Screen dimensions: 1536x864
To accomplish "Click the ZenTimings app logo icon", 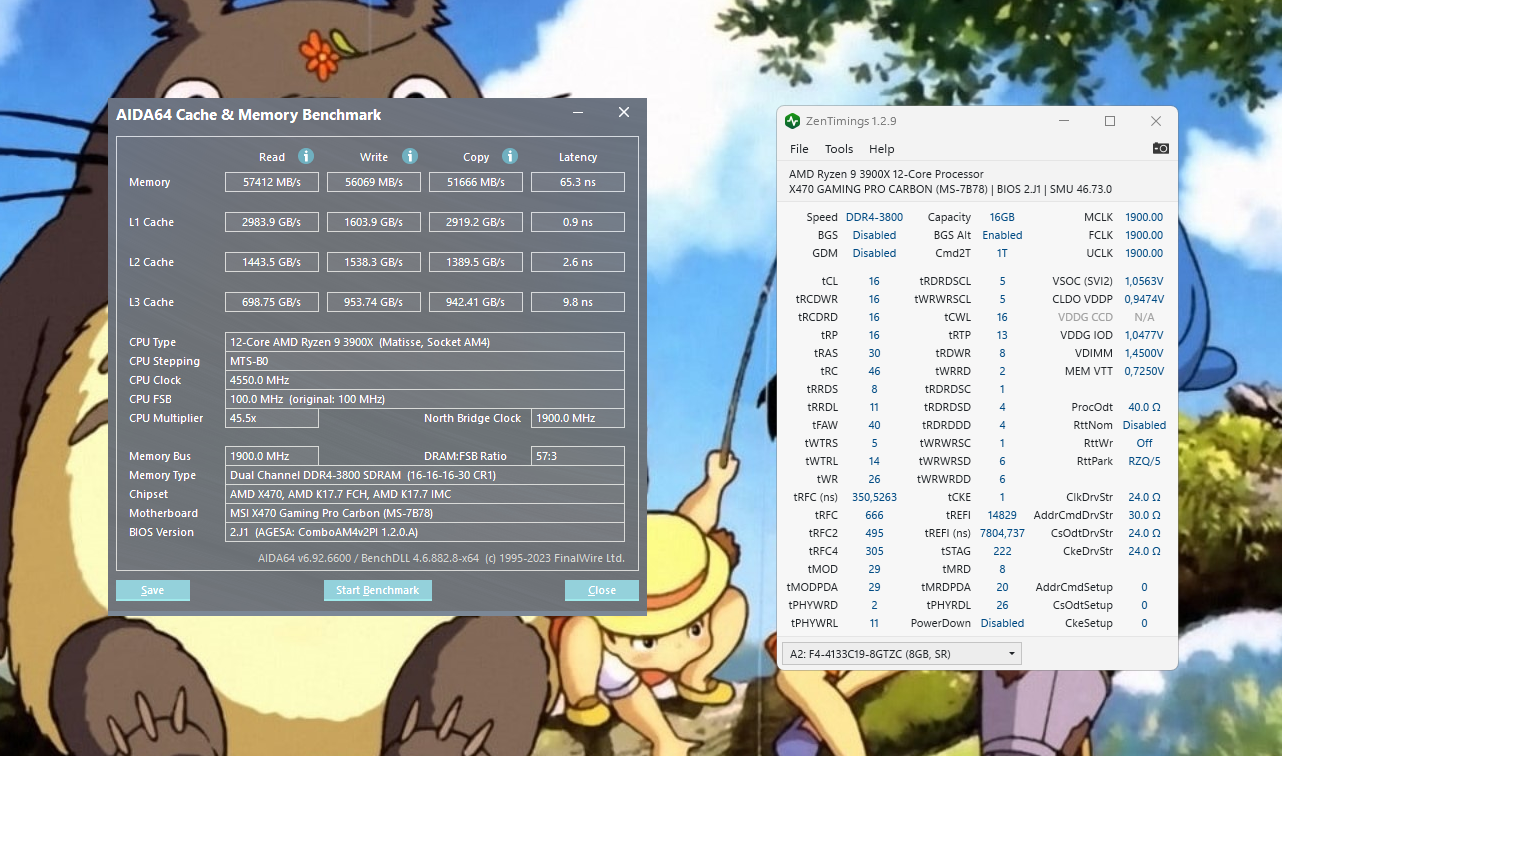I will pyautogui.click(x=793, y=121).
